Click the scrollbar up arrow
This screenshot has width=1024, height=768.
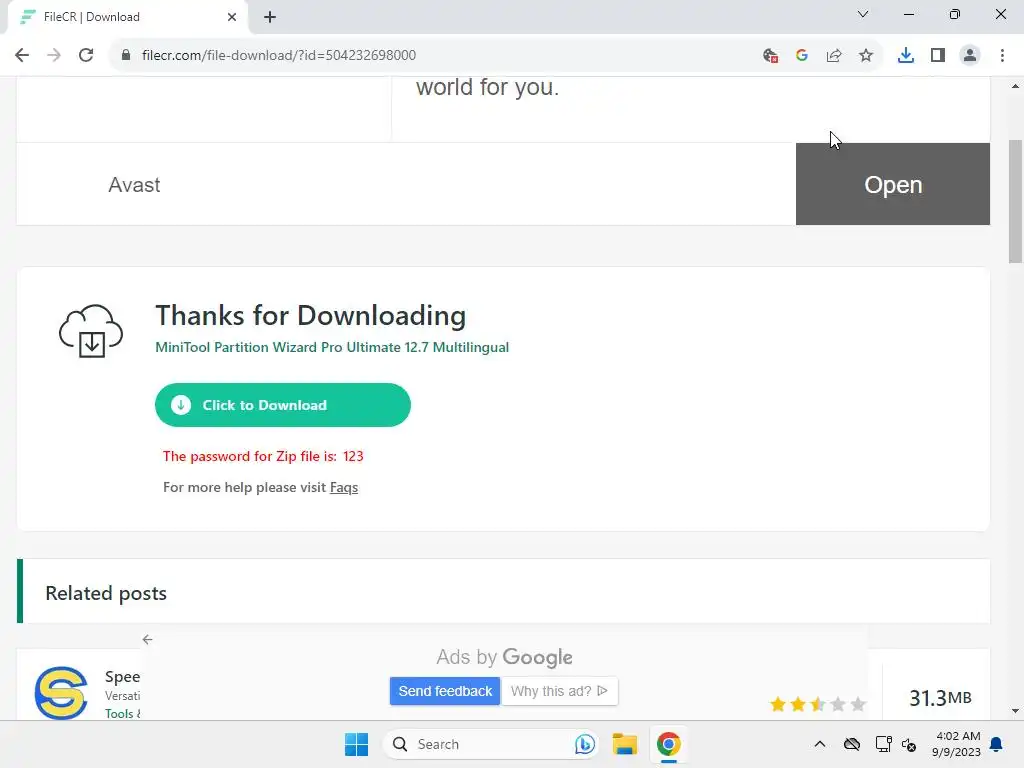(1016, 86)
